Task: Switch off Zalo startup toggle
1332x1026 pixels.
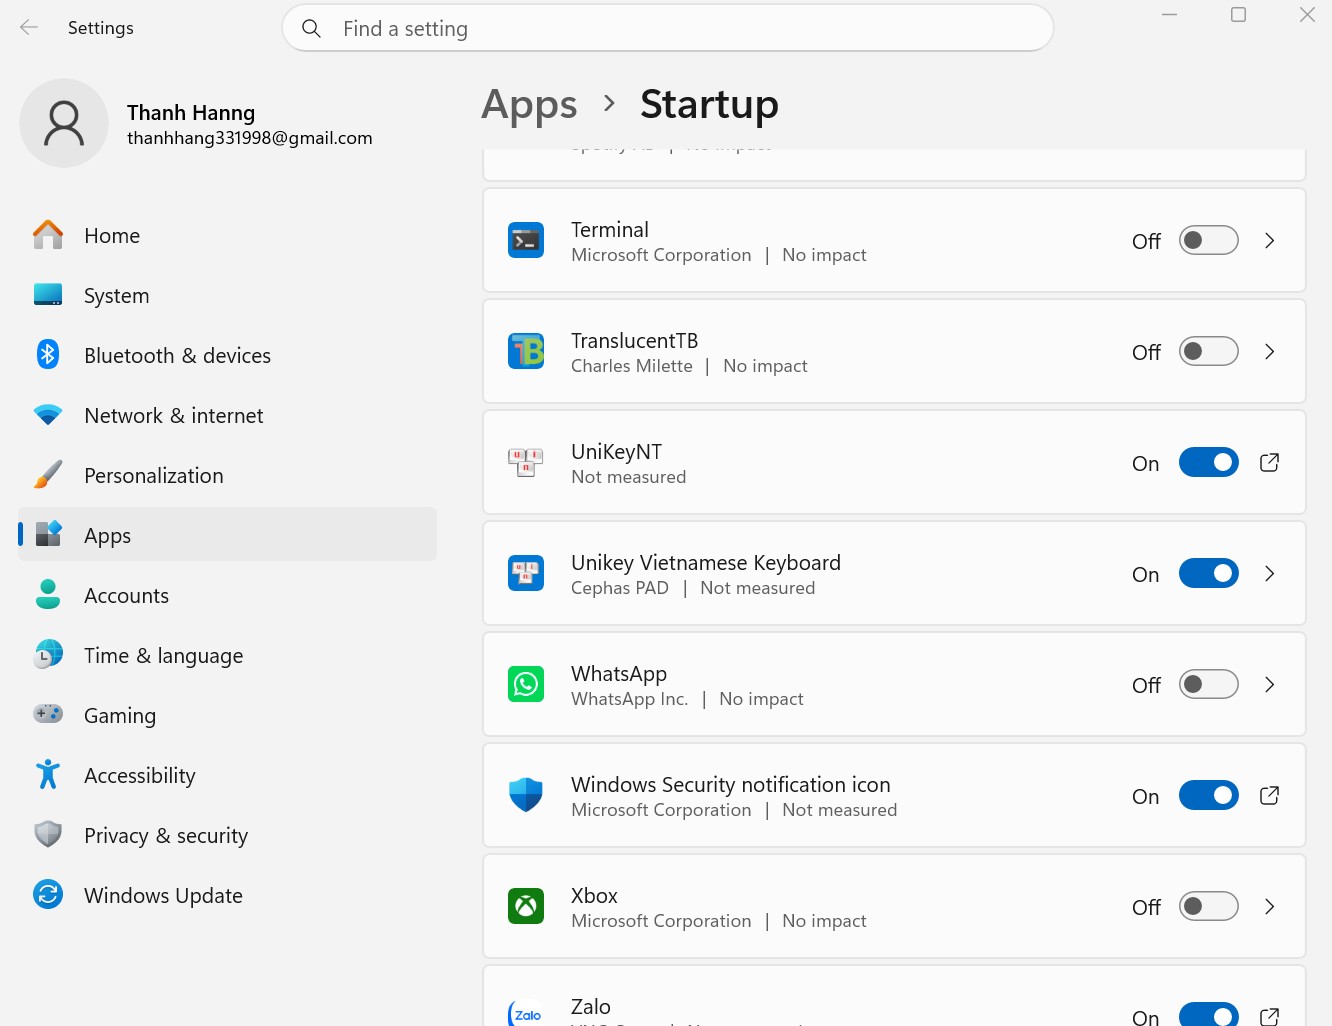Action: [x=1209, y=1014]
